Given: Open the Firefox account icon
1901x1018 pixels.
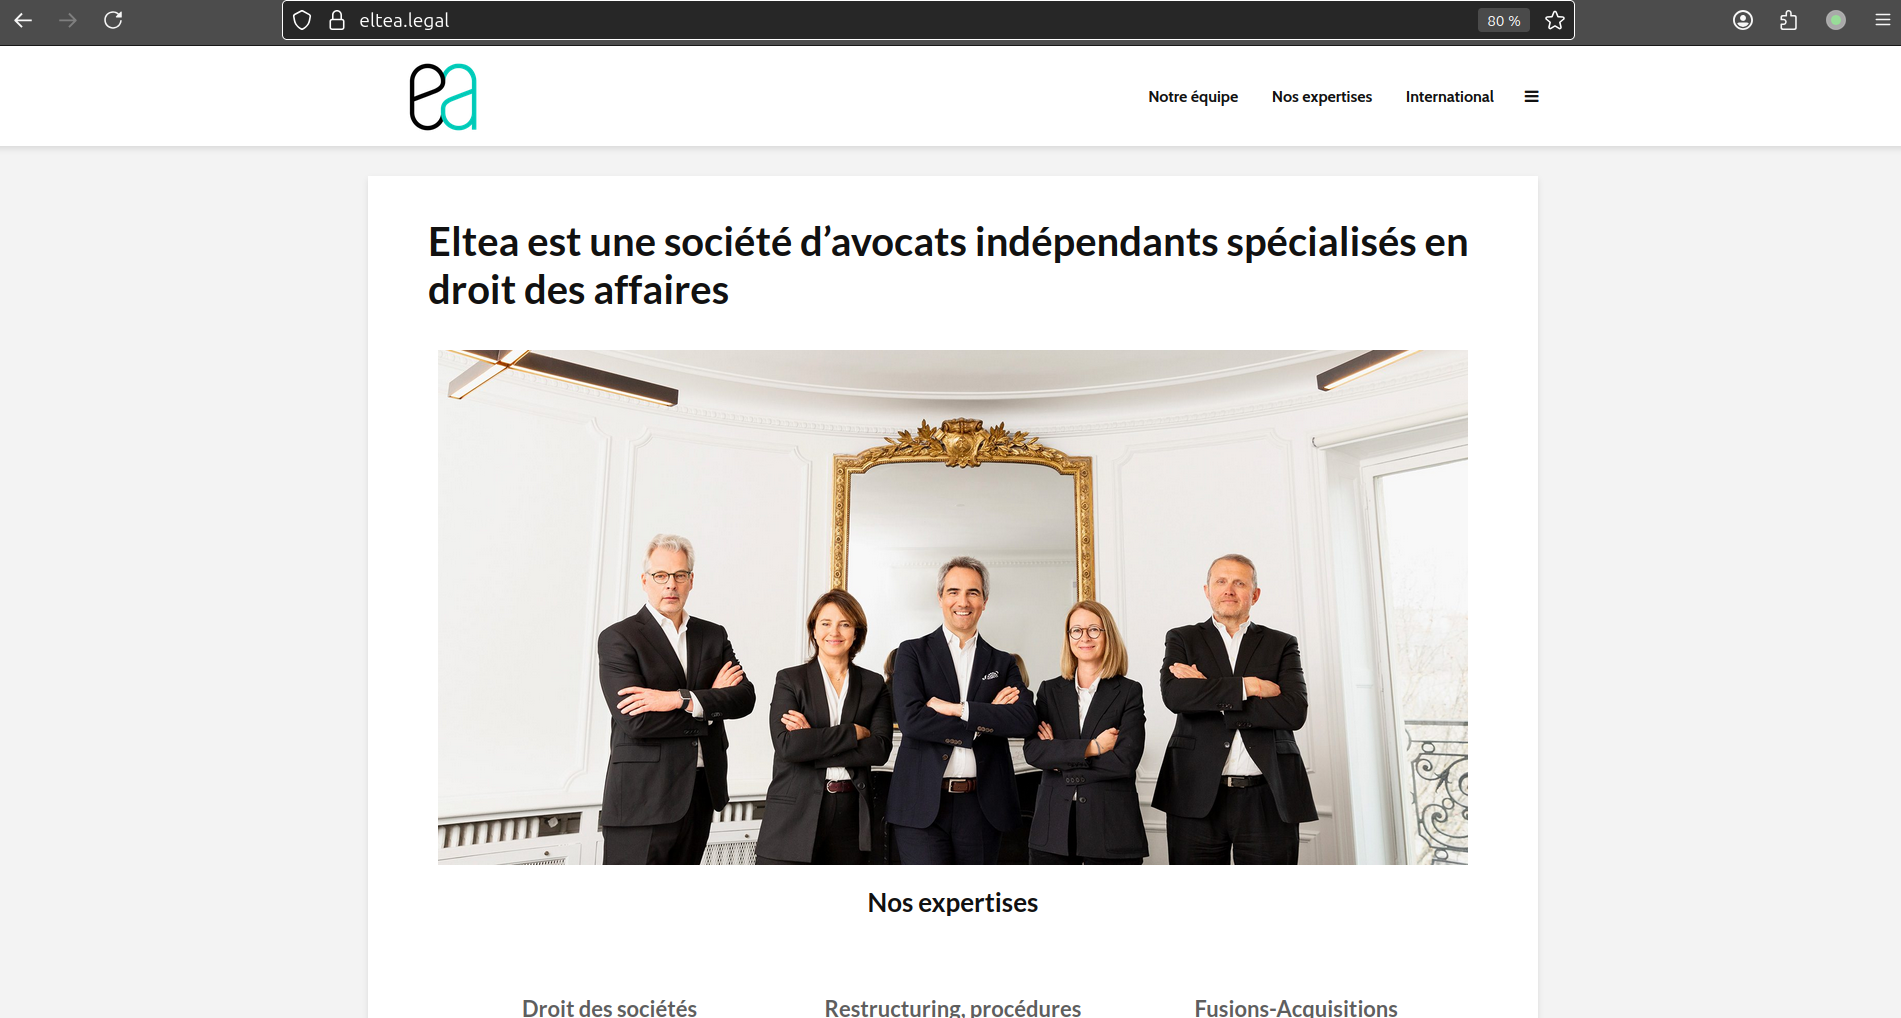Looking at the screenshot, I should 1743,20.
